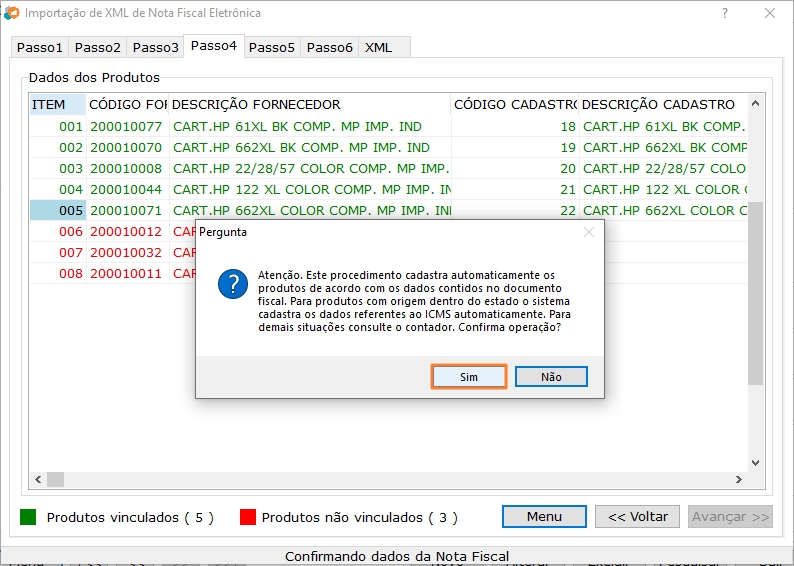The image size is (794, 566).
Task: Click the green Produtos vinculados swatch
Action: point(28,517)
